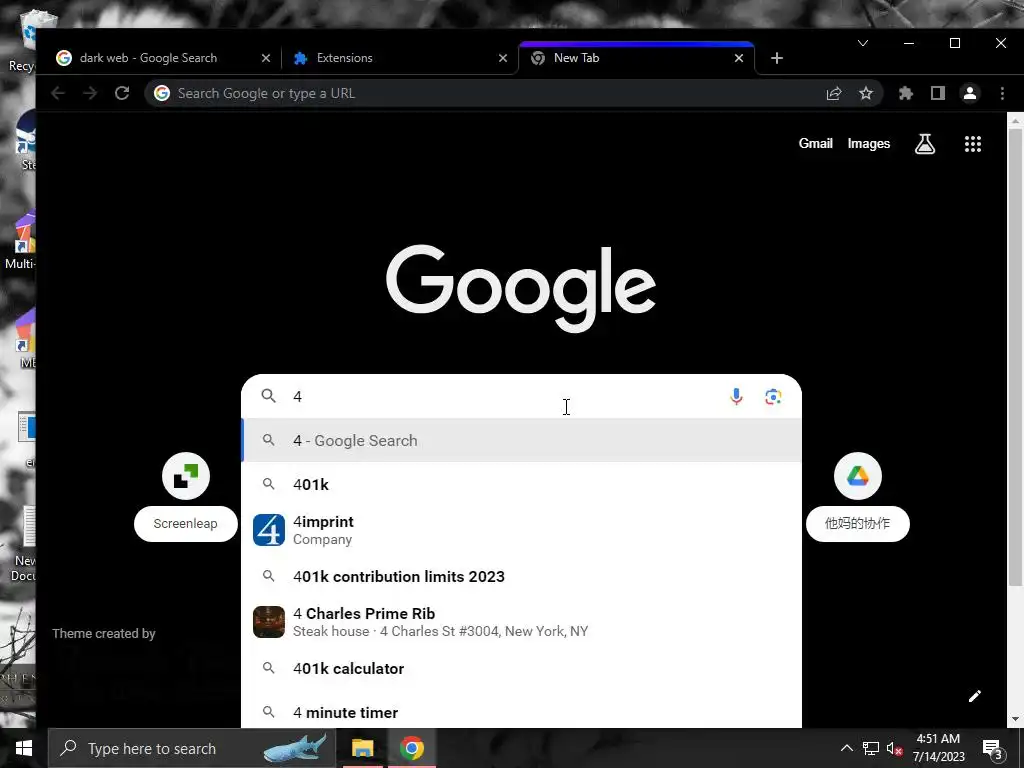Screen dimensions: 1024x768
Task: Click the Chinese-labeled Drive shortcut label
Action: coord(857,524)
